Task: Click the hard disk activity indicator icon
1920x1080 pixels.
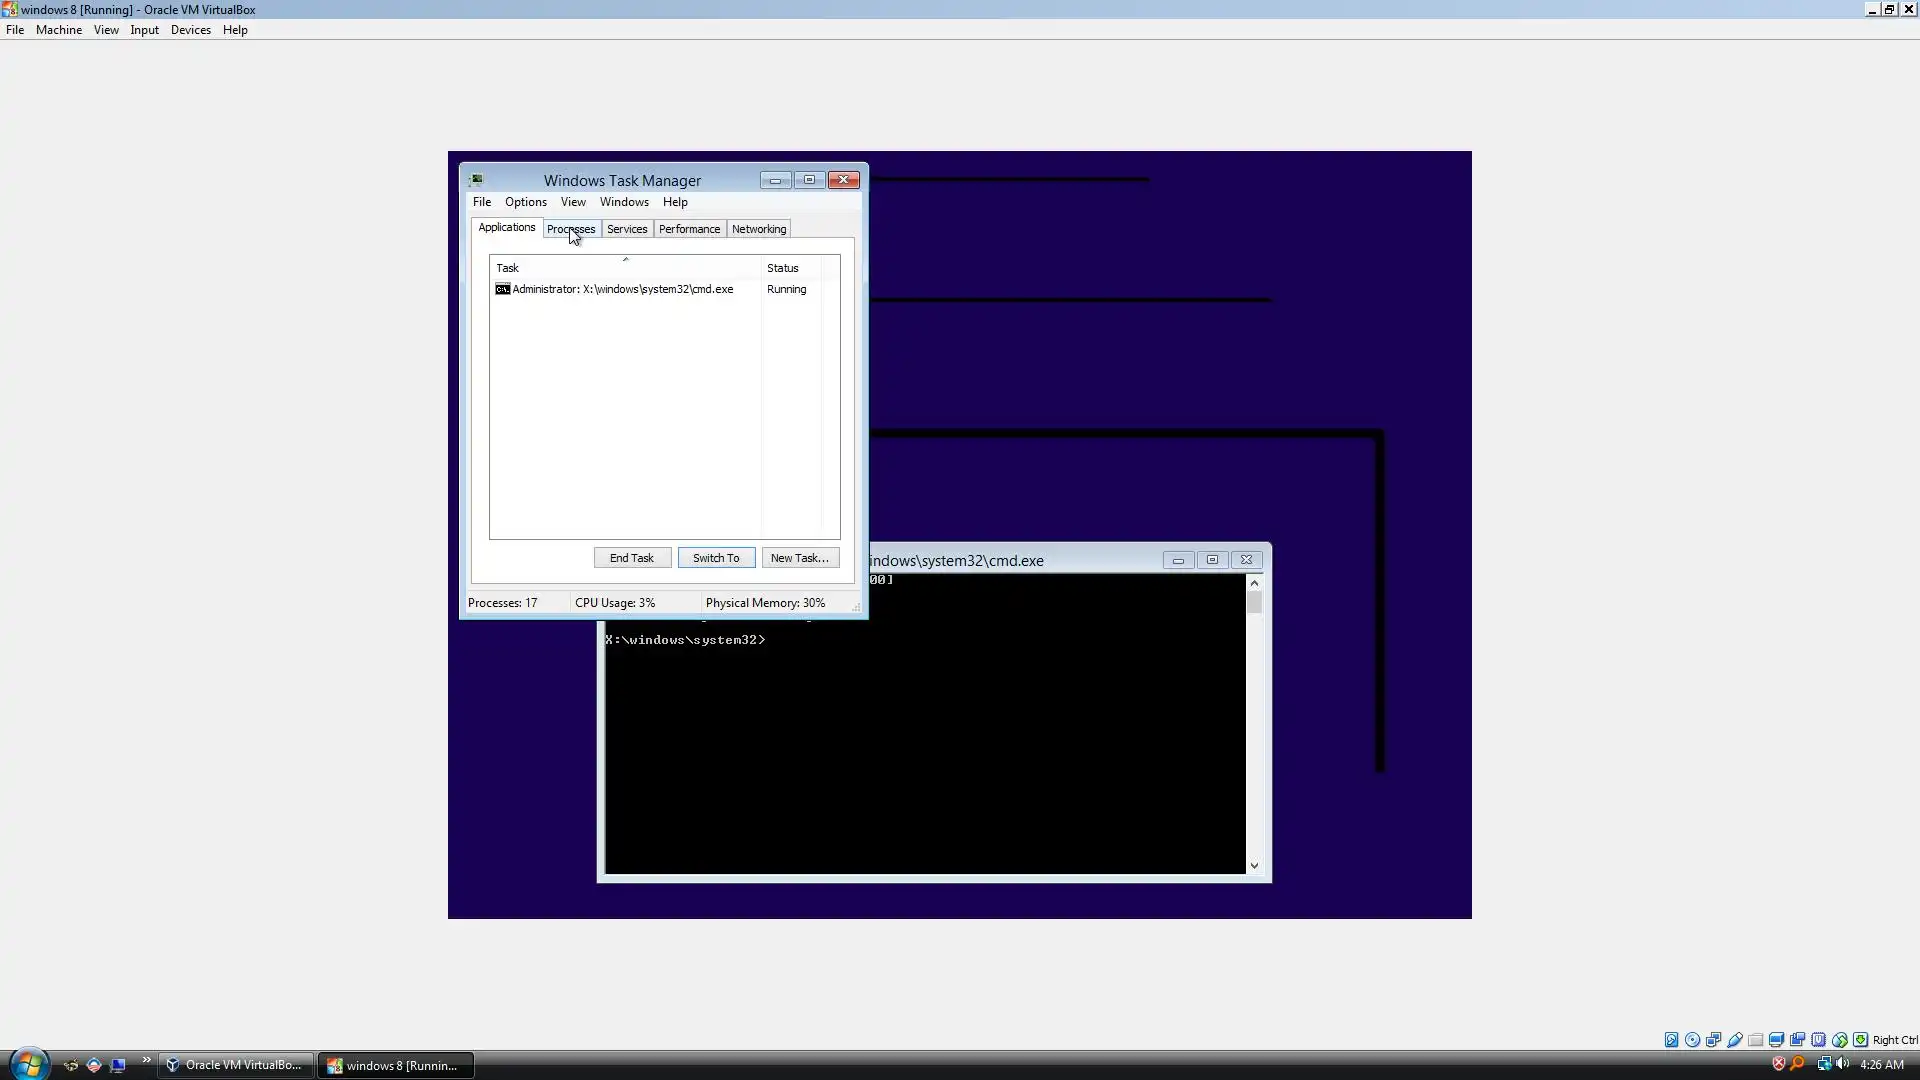Action: (1671, 1040)
